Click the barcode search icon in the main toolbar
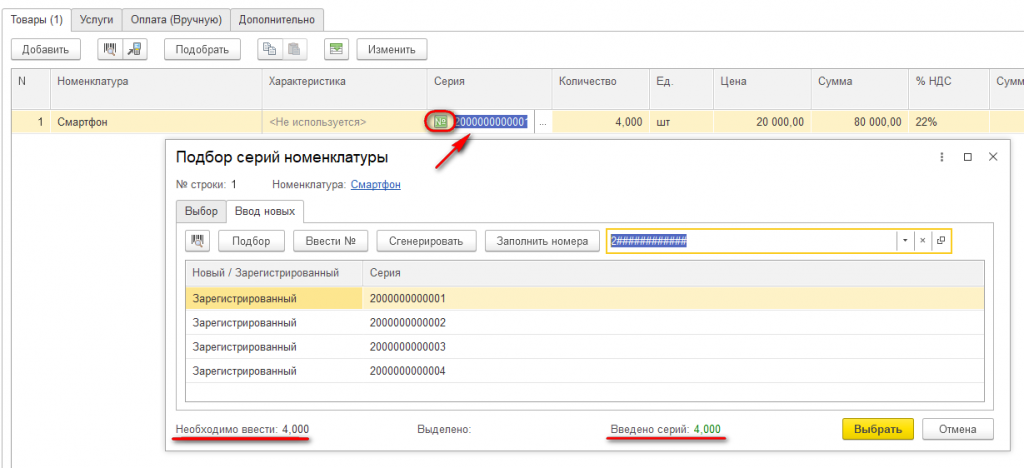Image resolution: width=1024 pixels, height=468 pixels. coord(110,49)
